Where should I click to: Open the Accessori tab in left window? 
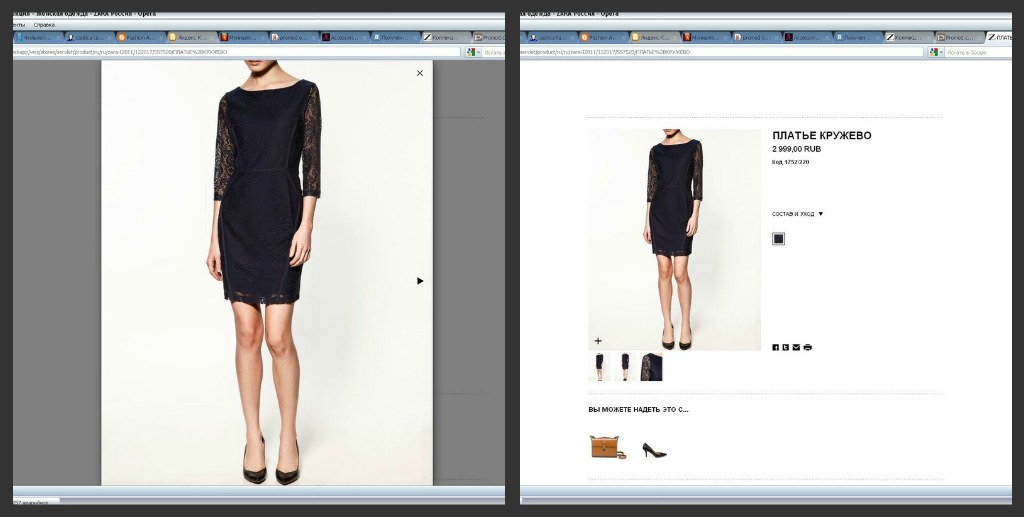coord(344,38)
